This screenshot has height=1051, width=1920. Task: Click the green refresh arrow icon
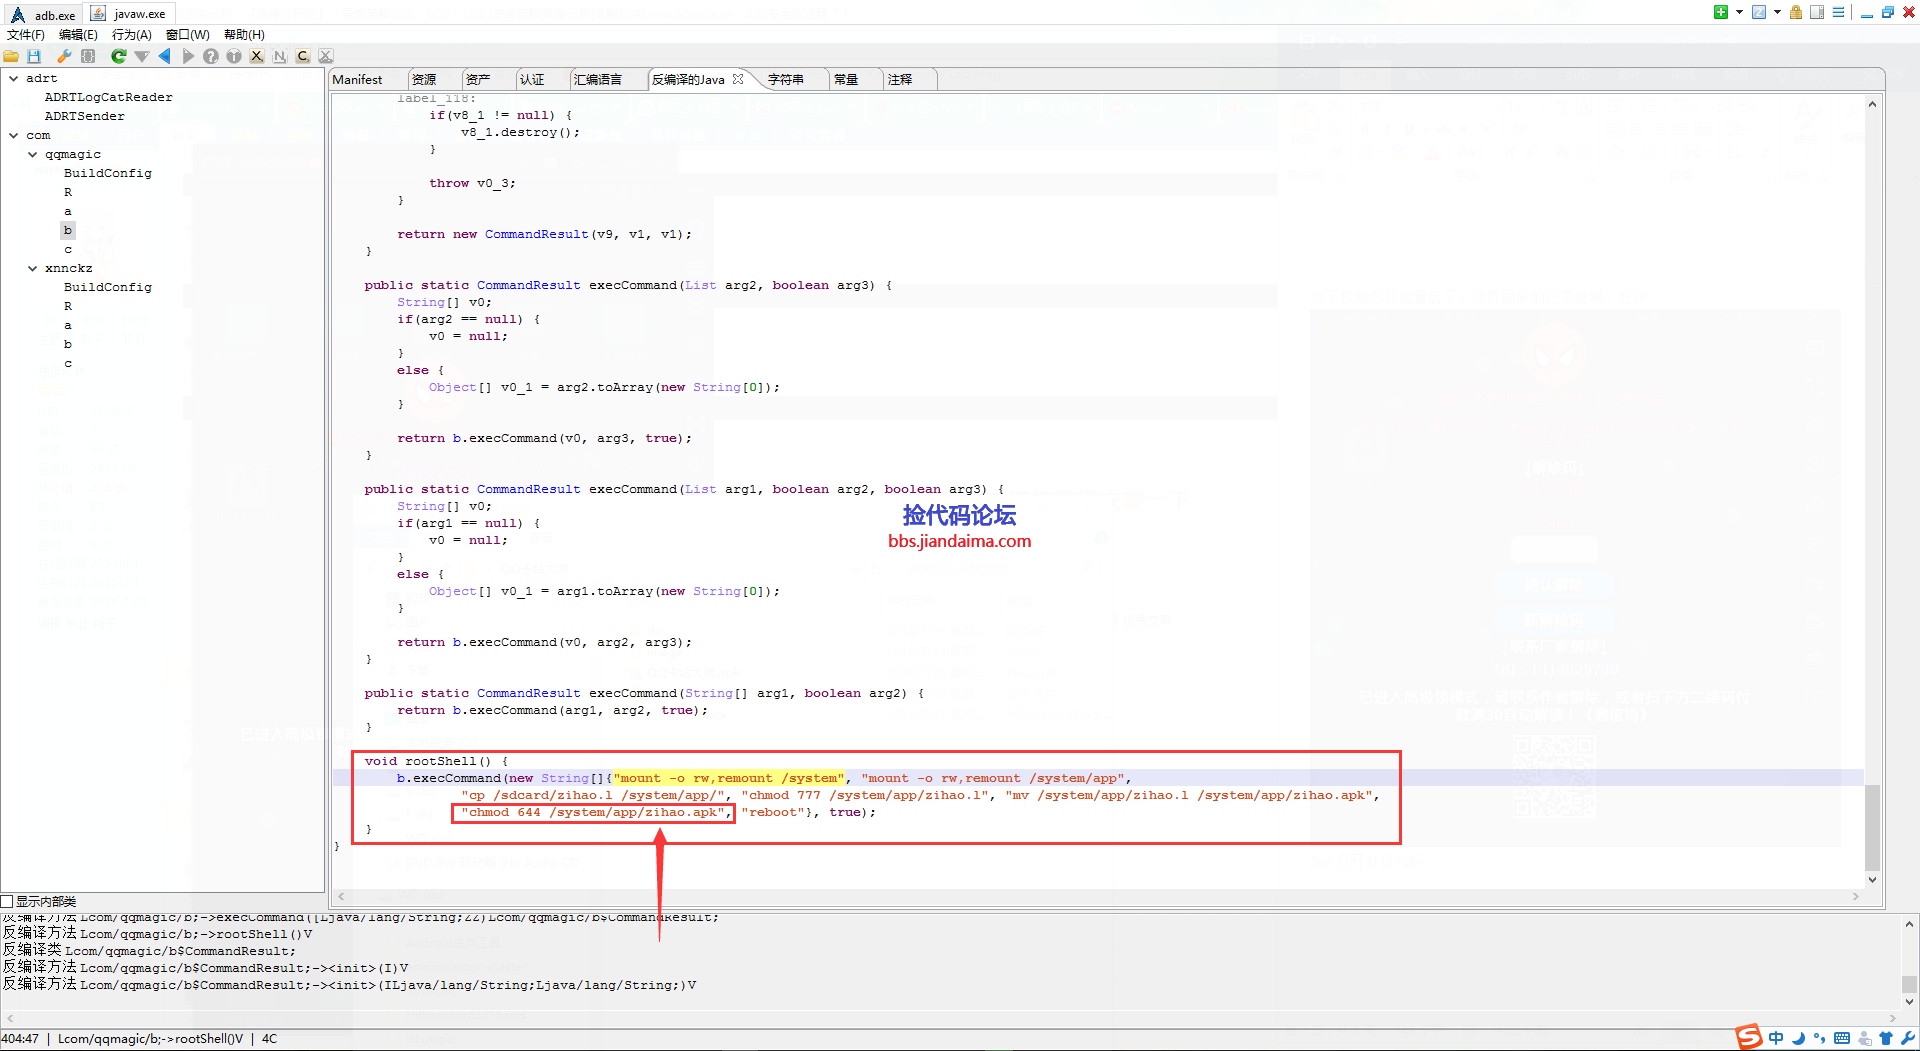tap(119, 57)
